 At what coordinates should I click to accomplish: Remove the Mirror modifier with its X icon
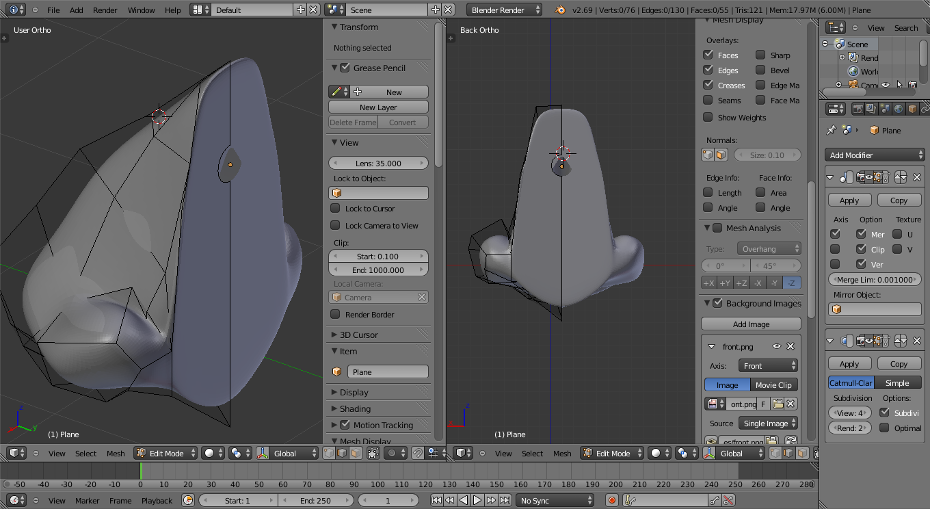tap(916, 177)
